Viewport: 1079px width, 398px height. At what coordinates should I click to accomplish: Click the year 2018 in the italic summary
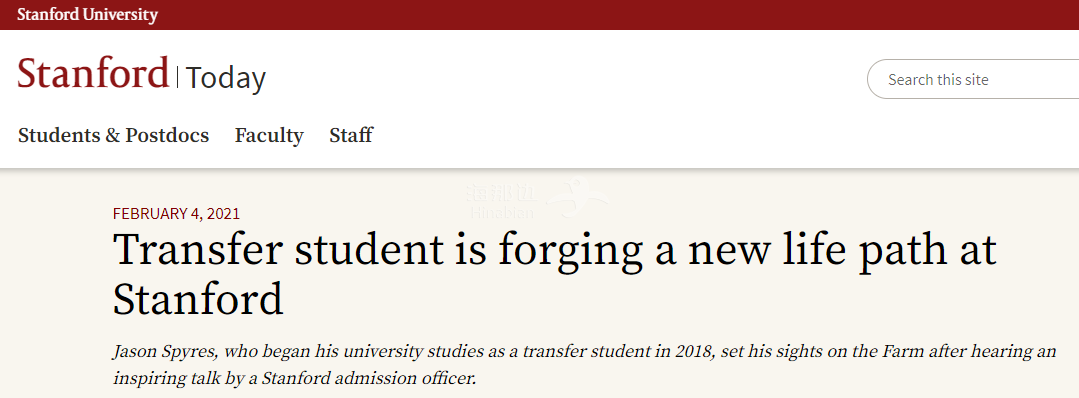tap(694, 352)
